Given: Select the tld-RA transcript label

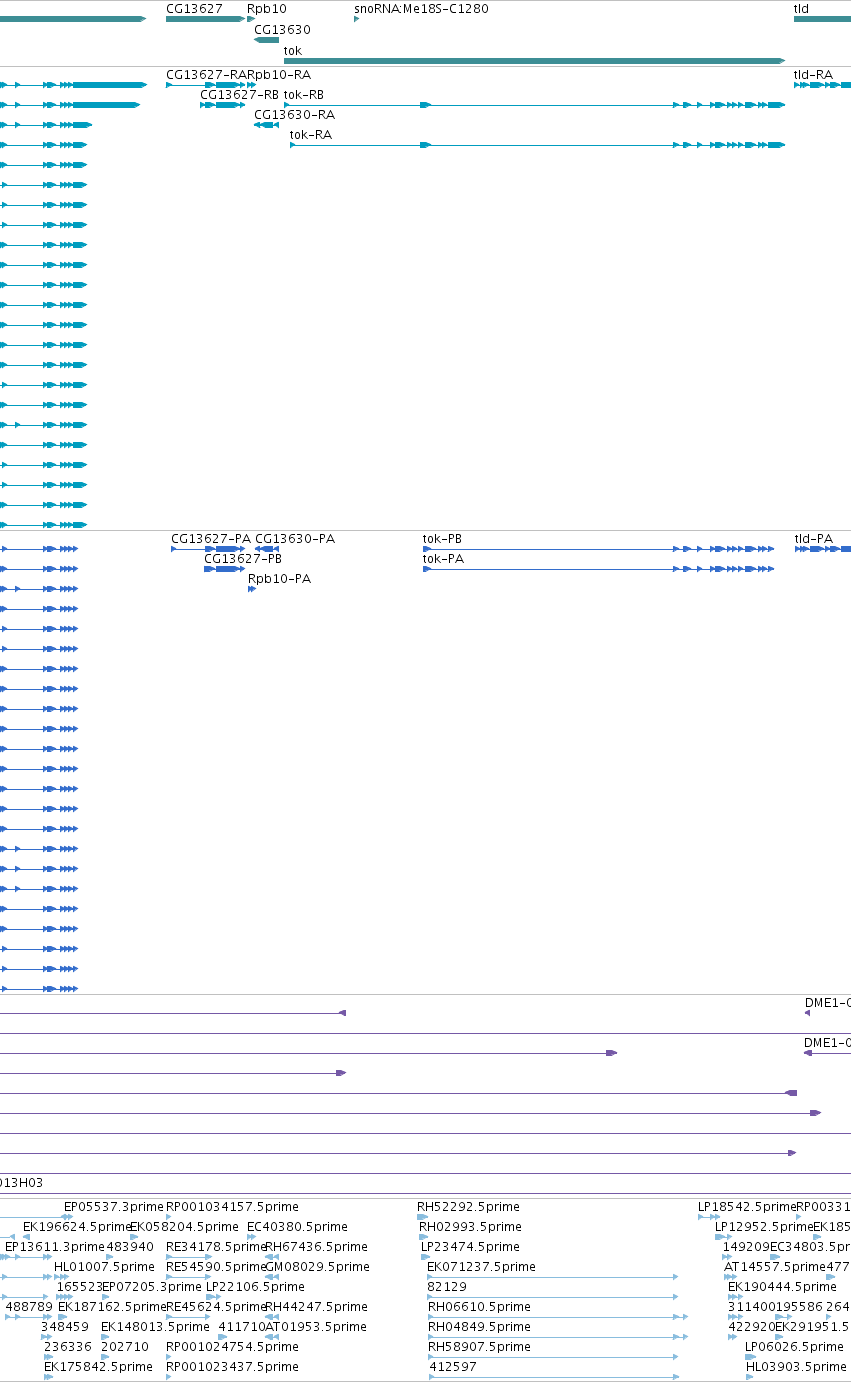Looking at the screenshot, I should click(x=813, y=74).
